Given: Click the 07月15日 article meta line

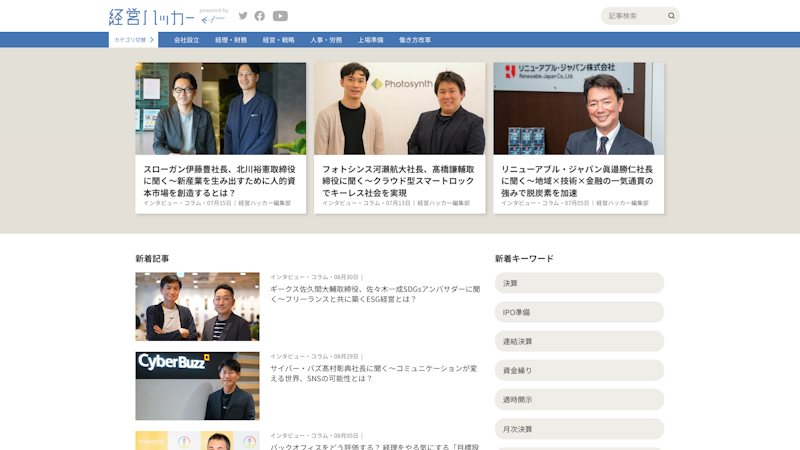Looking at the screenshot, I should click(217, 203).
